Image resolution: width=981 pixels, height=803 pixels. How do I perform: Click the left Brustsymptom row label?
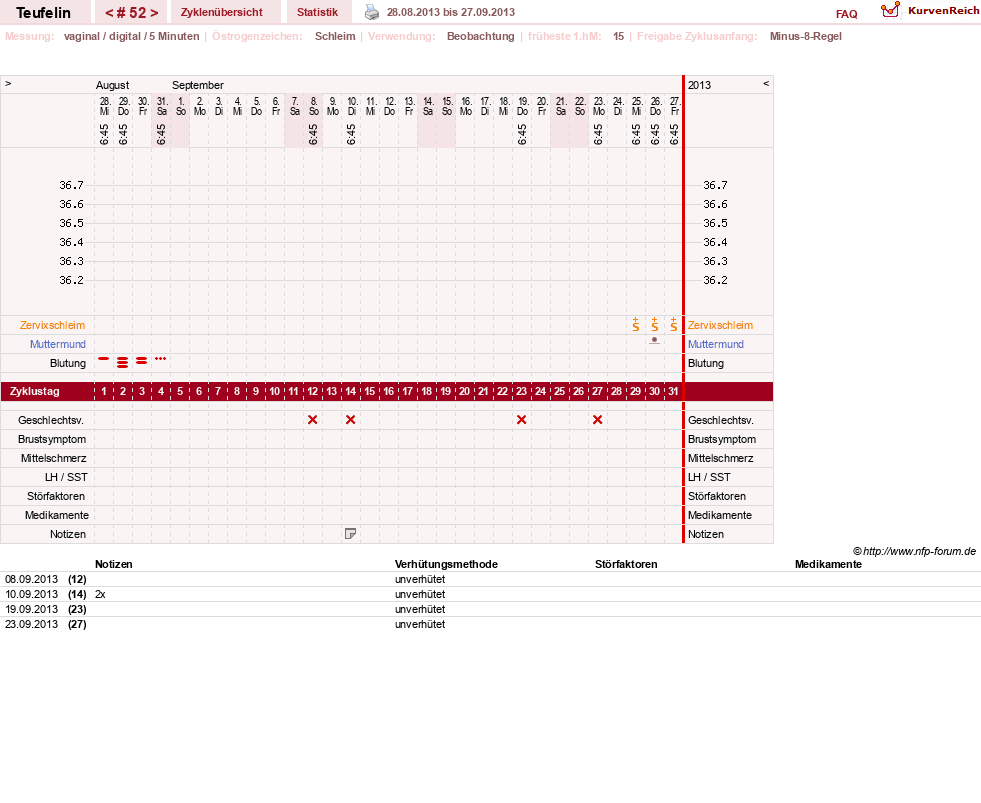click(x=52, y=439)
